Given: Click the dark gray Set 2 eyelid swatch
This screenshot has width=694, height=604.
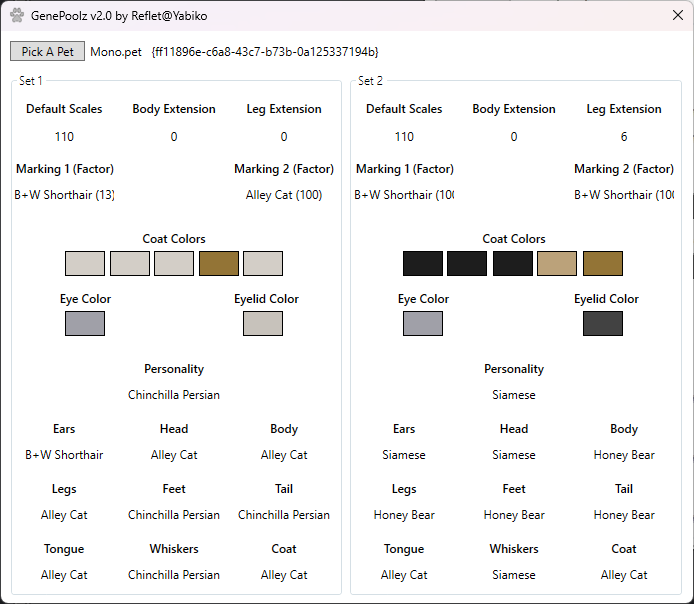Looking at the screenshot, I should coord(603,323).
